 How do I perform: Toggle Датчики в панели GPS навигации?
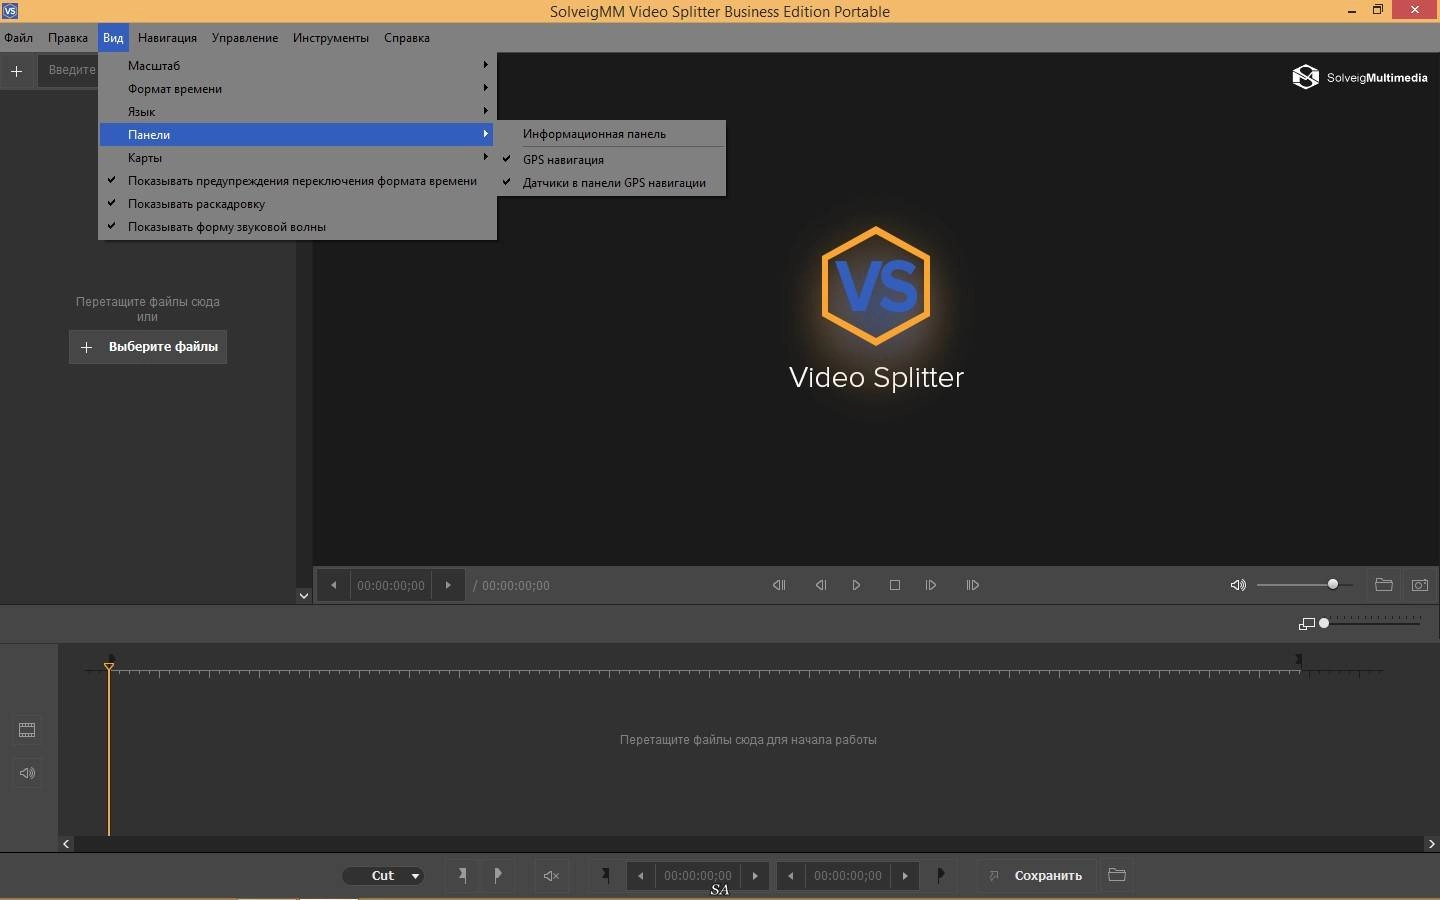tap(611, 182)
